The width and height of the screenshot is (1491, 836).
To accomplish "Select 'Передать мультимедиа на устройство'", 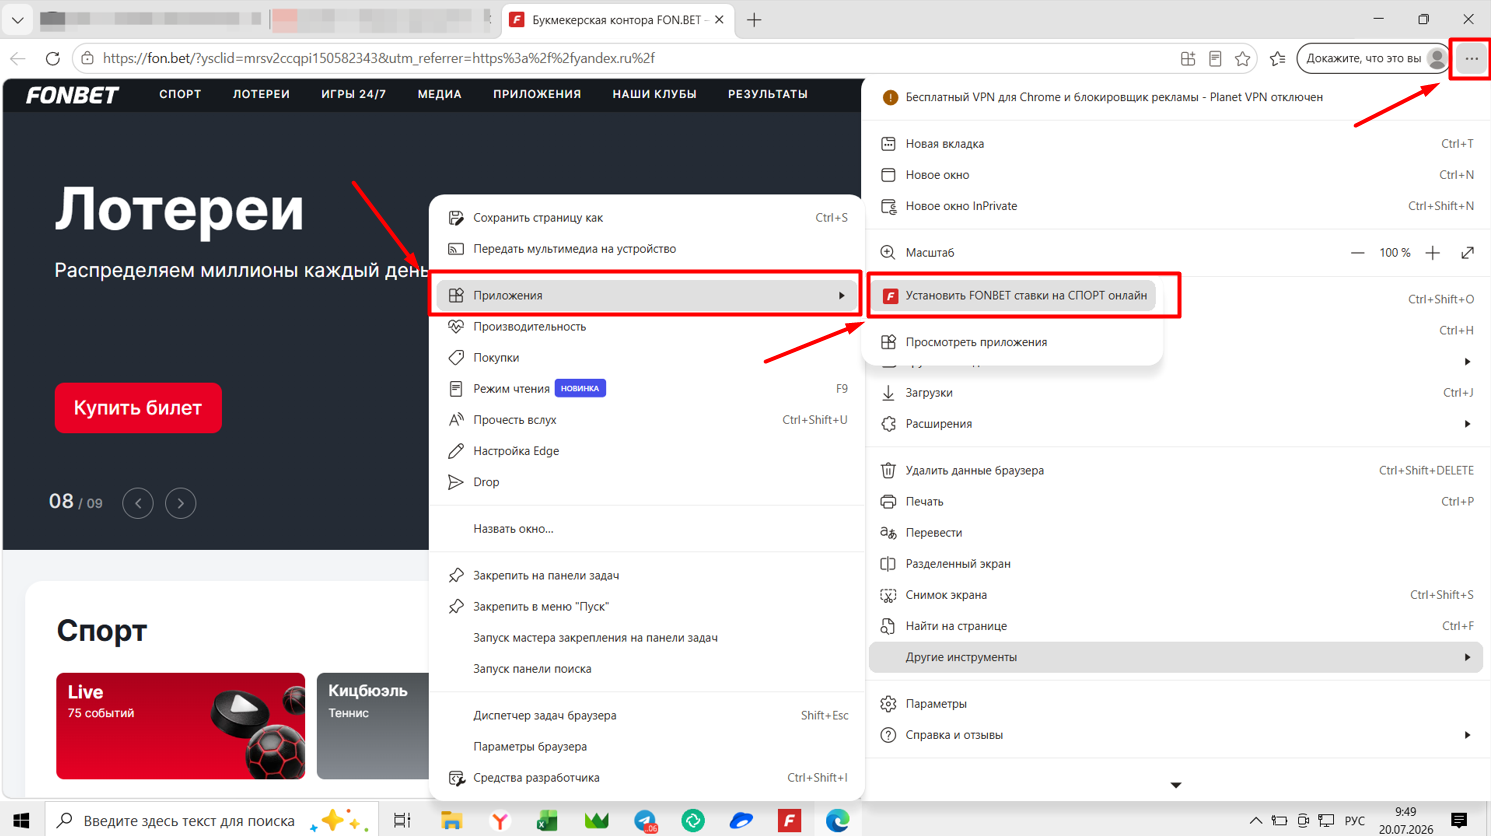I will point(647,249).
